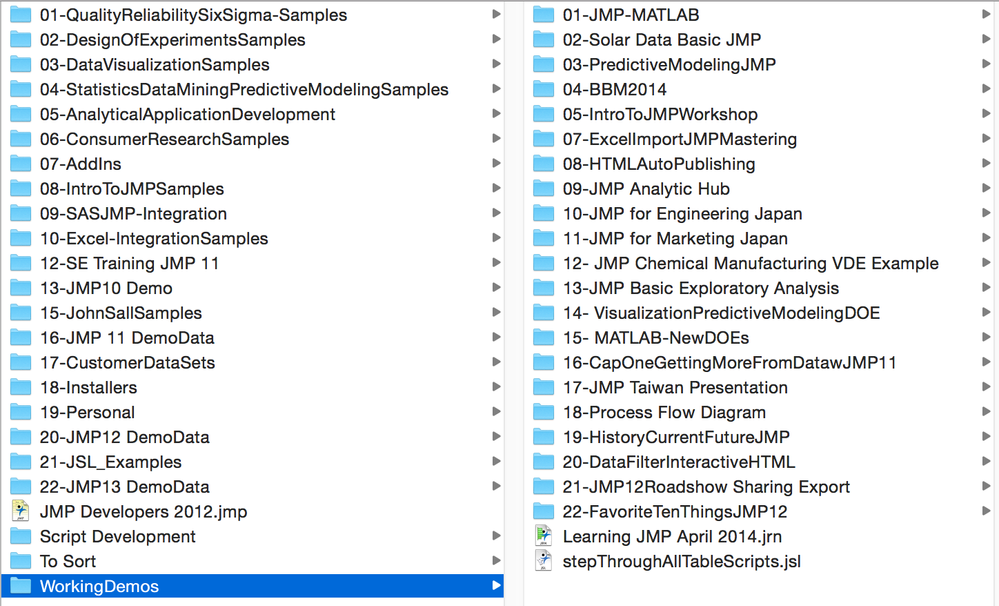Click the Learning JMP April 2014.jrn journal icon
The image size is (999, 606).
coord(543,536)
